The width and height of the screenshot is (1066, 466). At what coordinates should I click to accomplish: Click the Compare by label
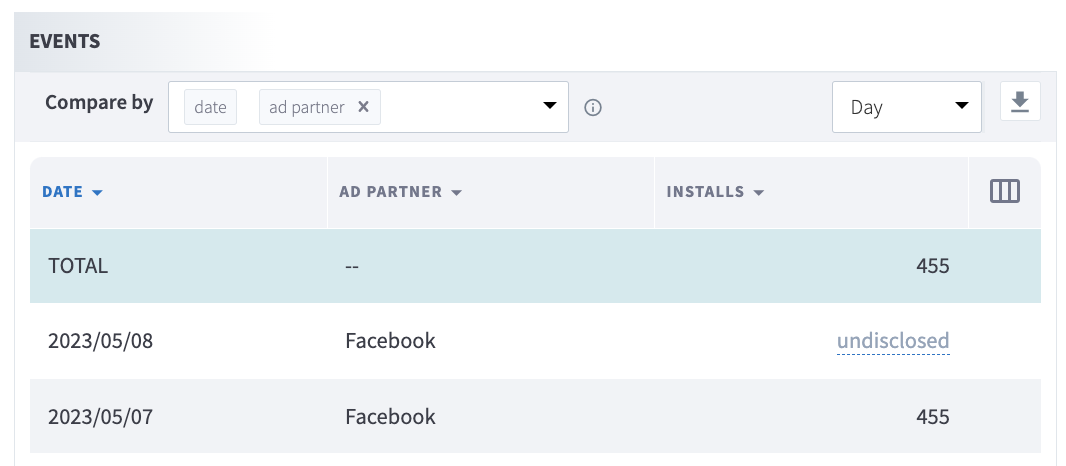pyautogui.click(x=99, y=103)
